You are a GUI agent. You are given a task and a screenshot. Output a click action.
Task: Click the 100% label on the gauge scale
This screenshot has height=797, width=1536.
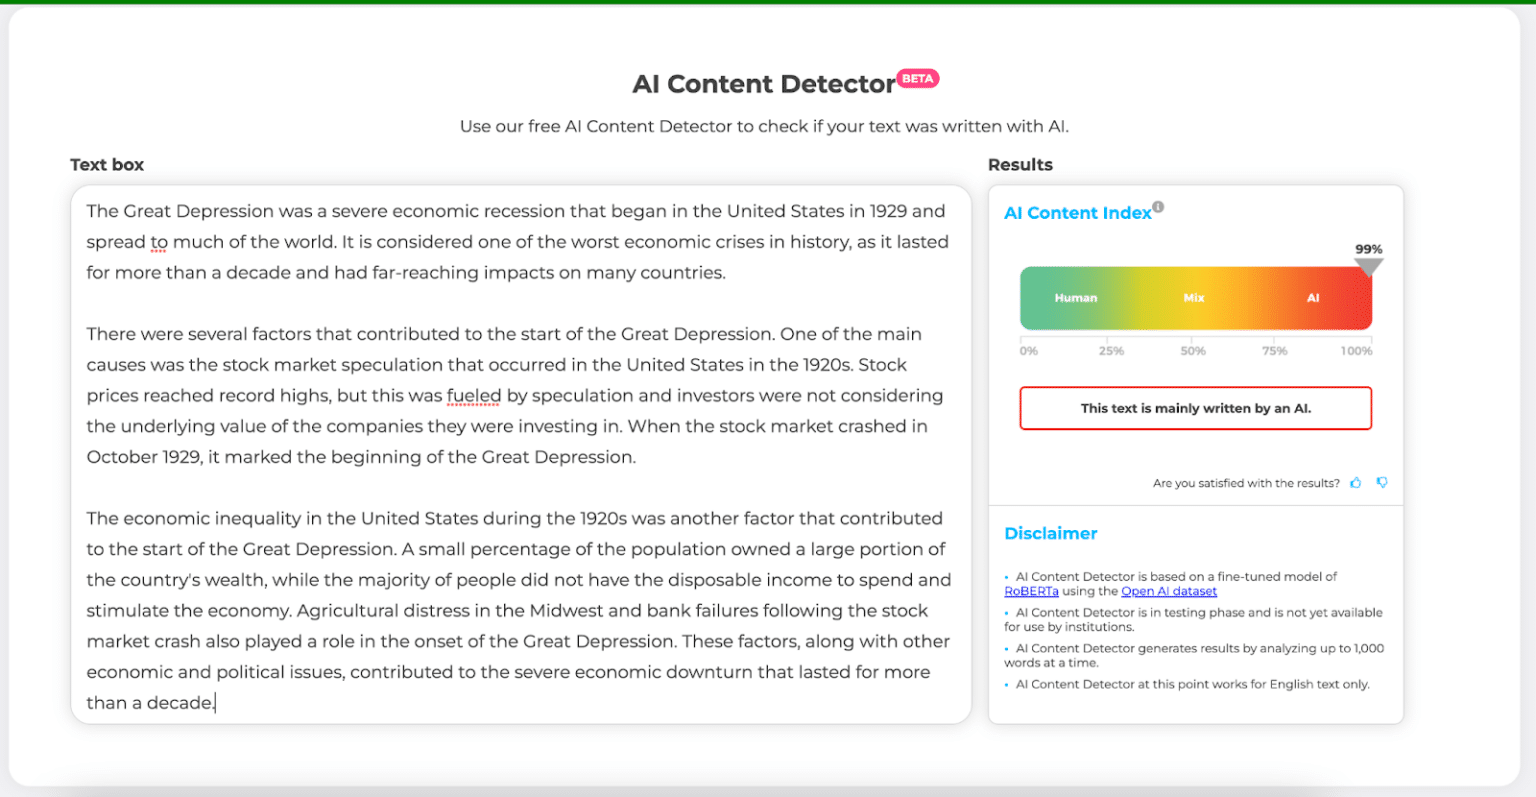pyautogui.click(x=1356, y=351)
